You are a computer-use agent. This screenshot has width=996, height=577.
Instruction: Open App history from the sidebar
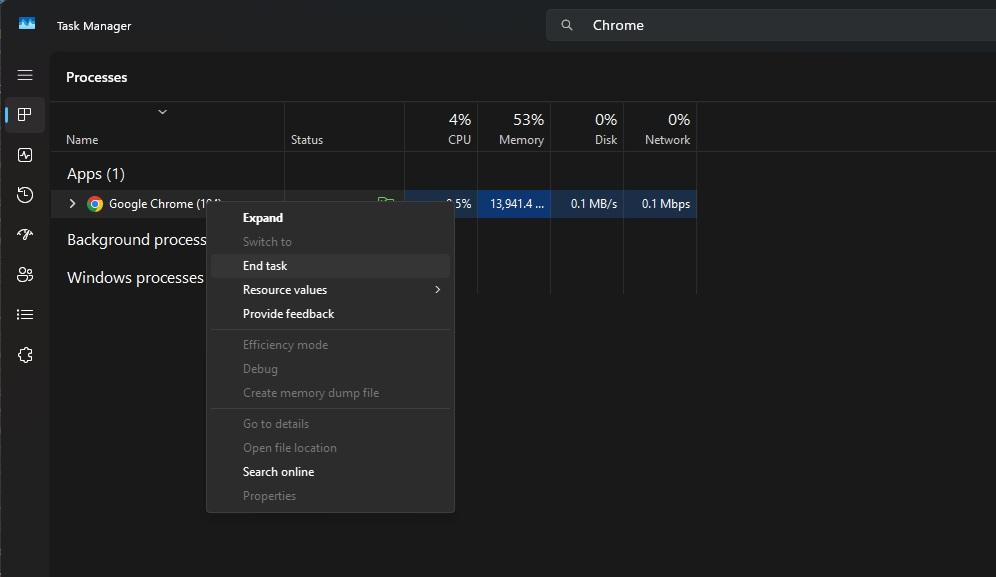[x=24, y=194]
